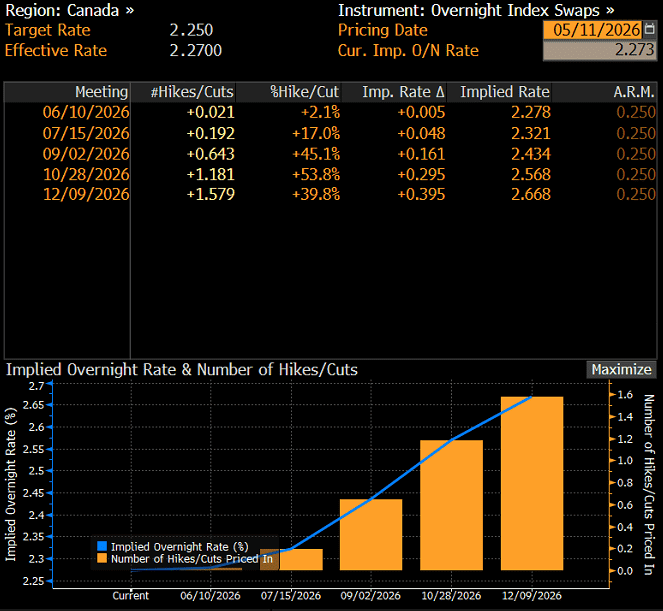The image size is (663, 611).
Task: Click the +45.1% hike probability cell
Action: click(x=316, y=154)
